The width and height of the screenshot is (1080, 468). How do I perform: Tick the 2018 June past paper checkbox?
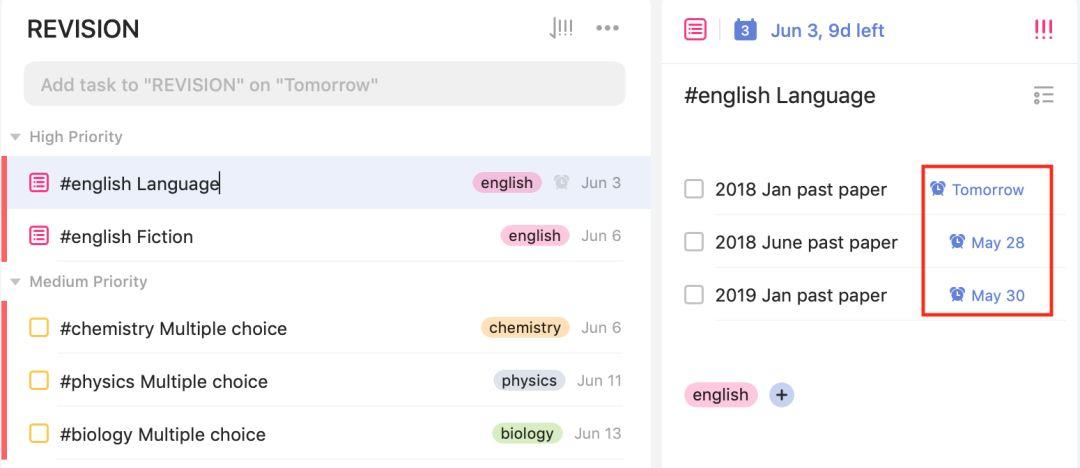pyautogui.click(x=694, y=242)
